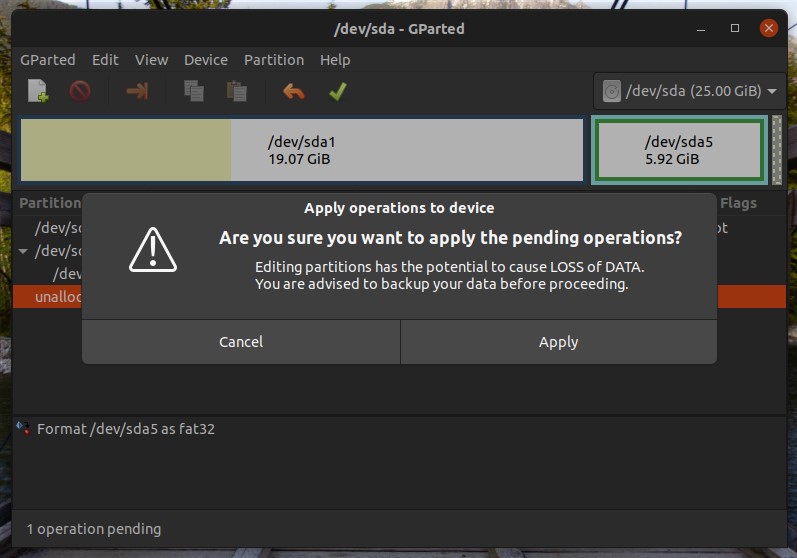
Task: Click the New partition toolbar icon
Action: [x=38, y=91]
